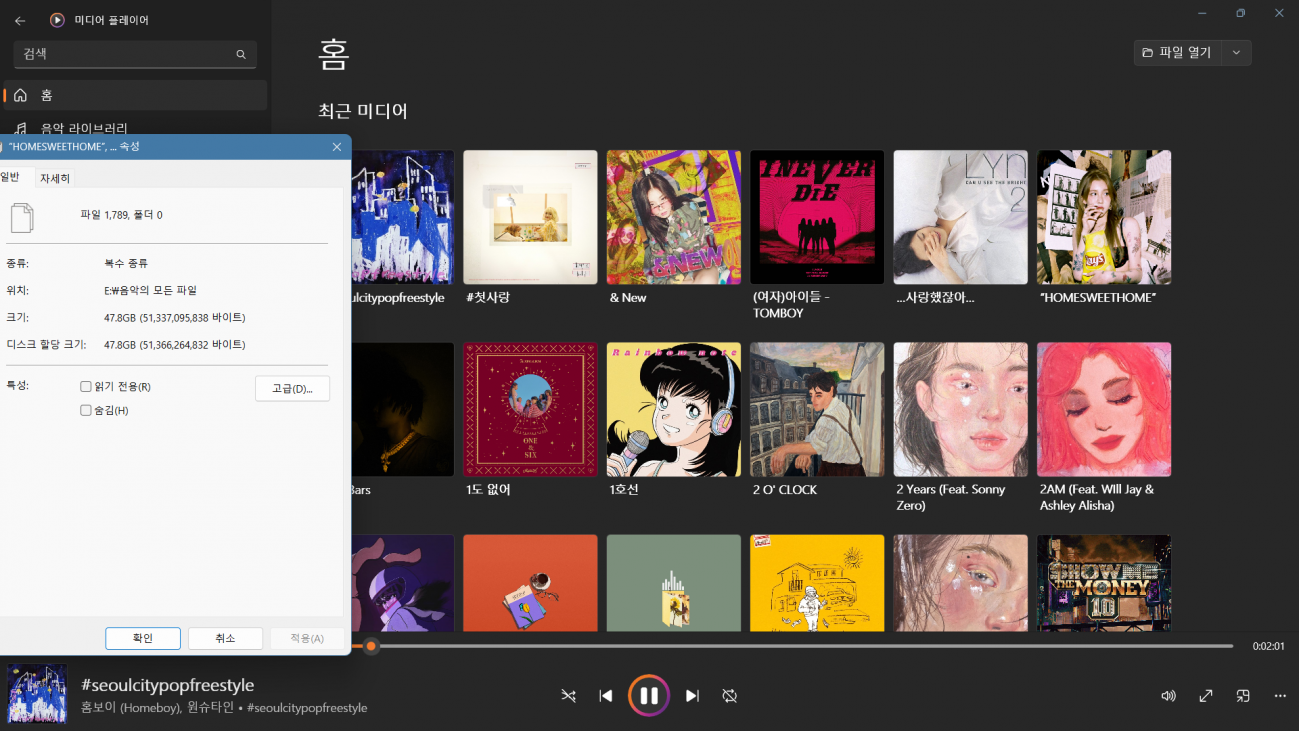Image resolution: width=1299 pixels, height=731 pixels.
Task: Click the & New title text
Action: pos(628,298)
